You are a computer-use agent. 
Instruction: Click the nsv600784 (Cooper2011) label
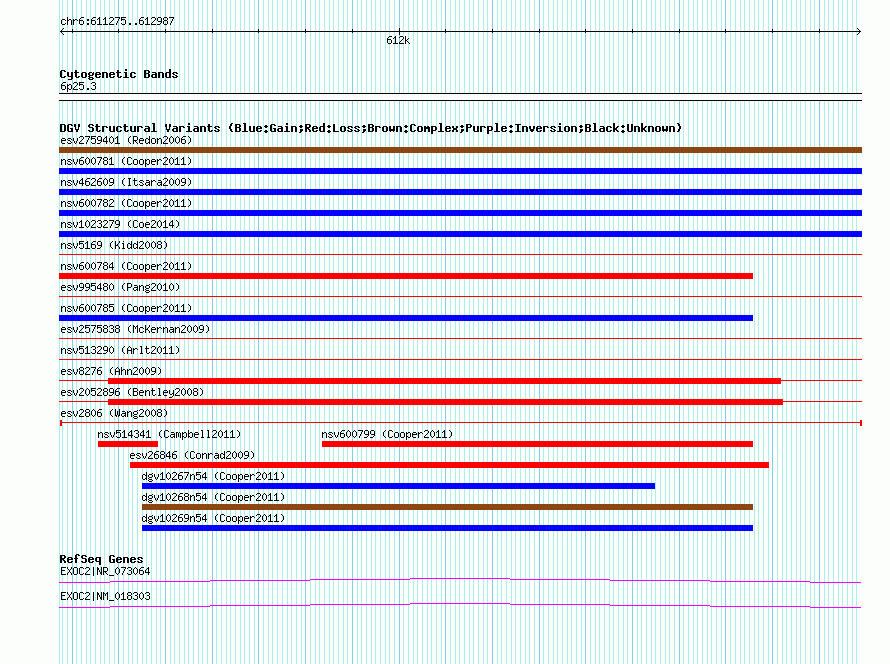tap(126, 266)
